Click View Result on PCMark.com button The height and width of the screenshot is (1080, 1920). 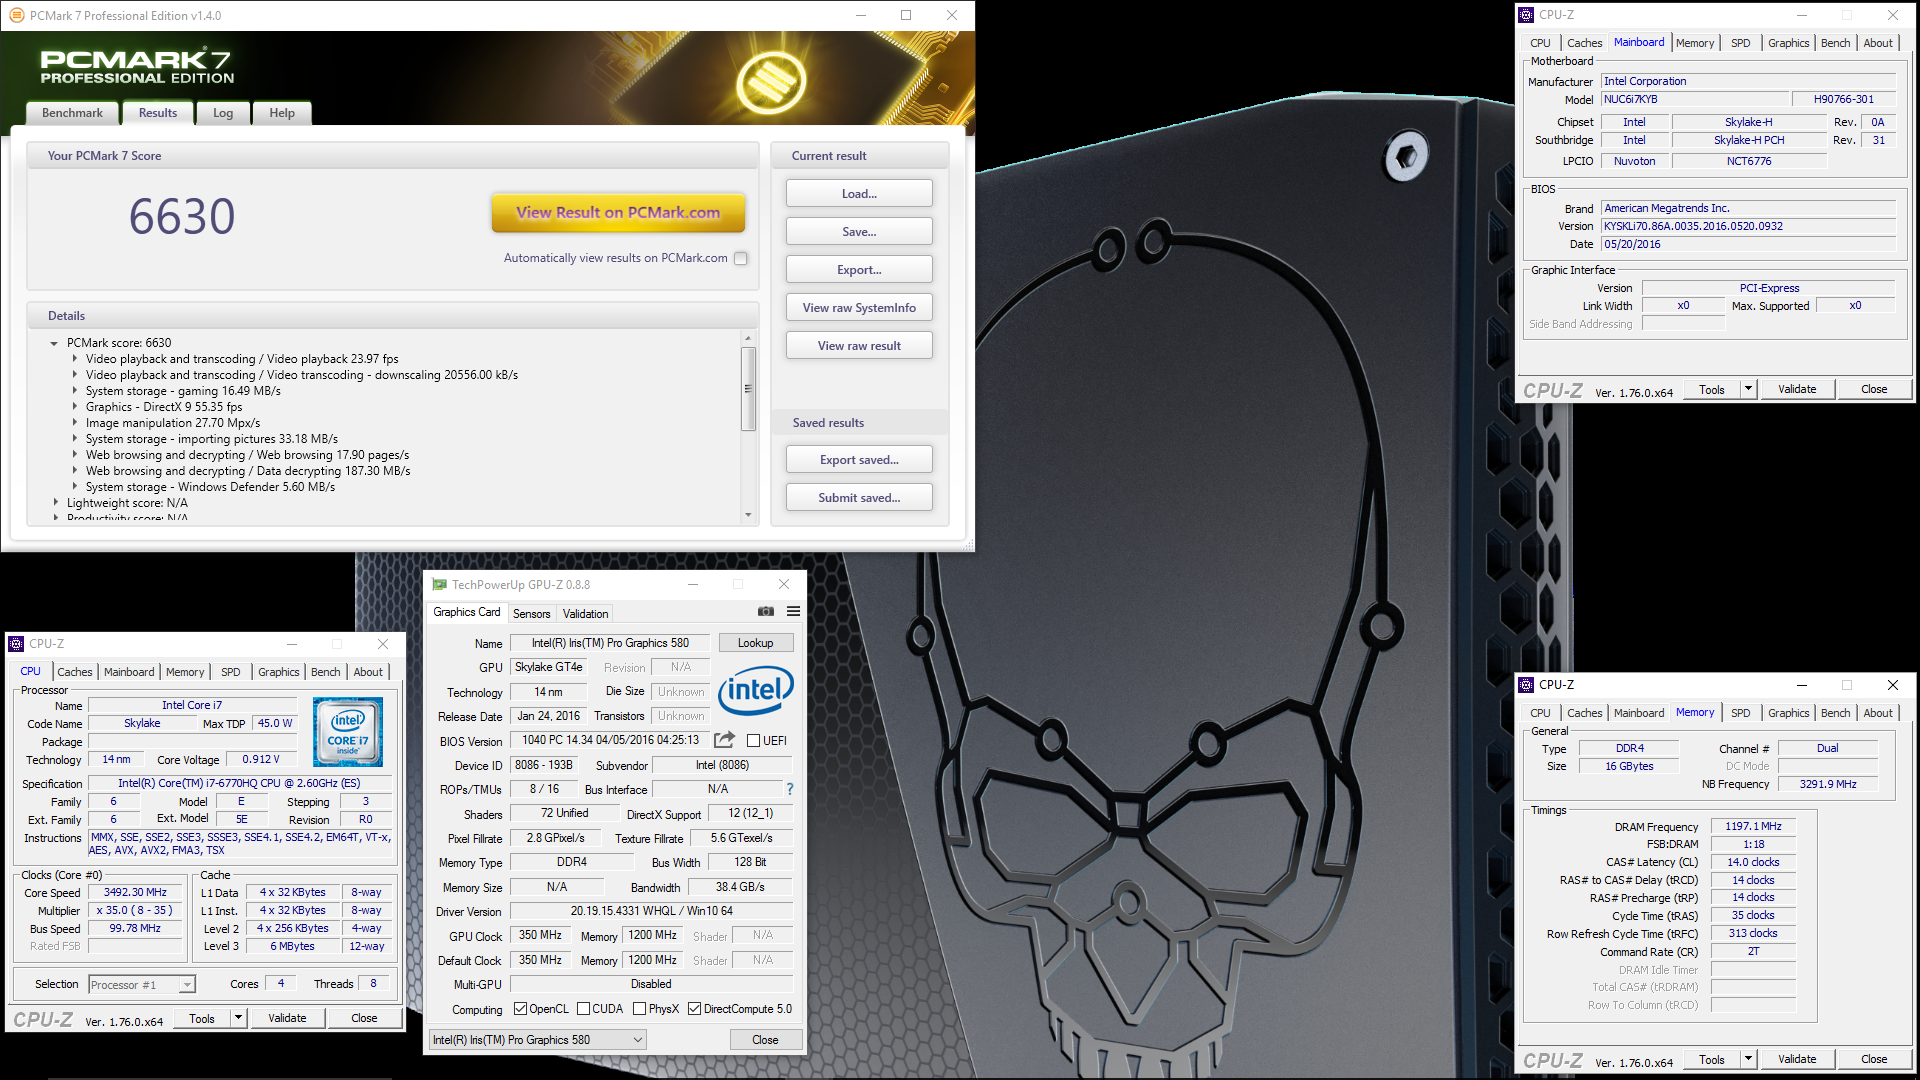tap(618, 212)
